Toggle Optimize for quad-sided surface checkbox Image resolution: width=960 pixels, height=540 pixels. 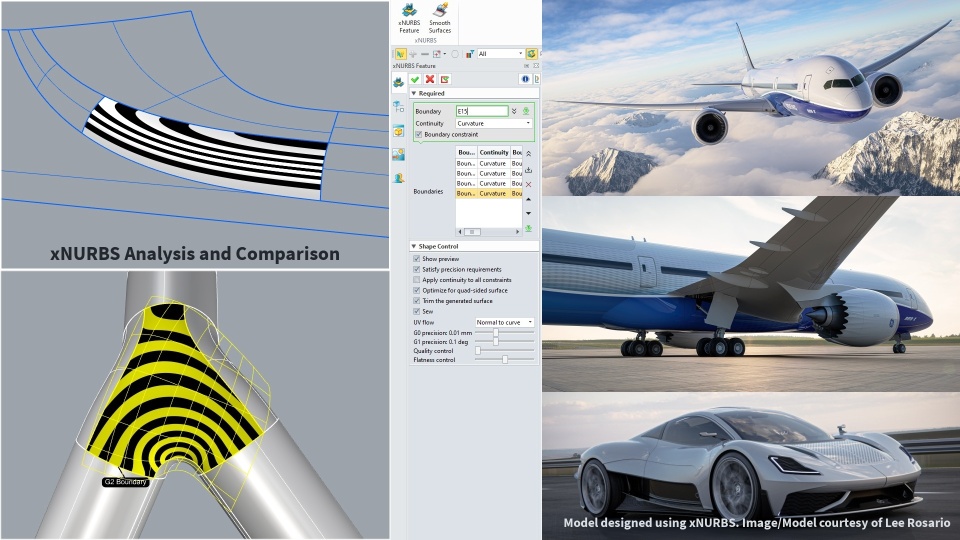416,290
